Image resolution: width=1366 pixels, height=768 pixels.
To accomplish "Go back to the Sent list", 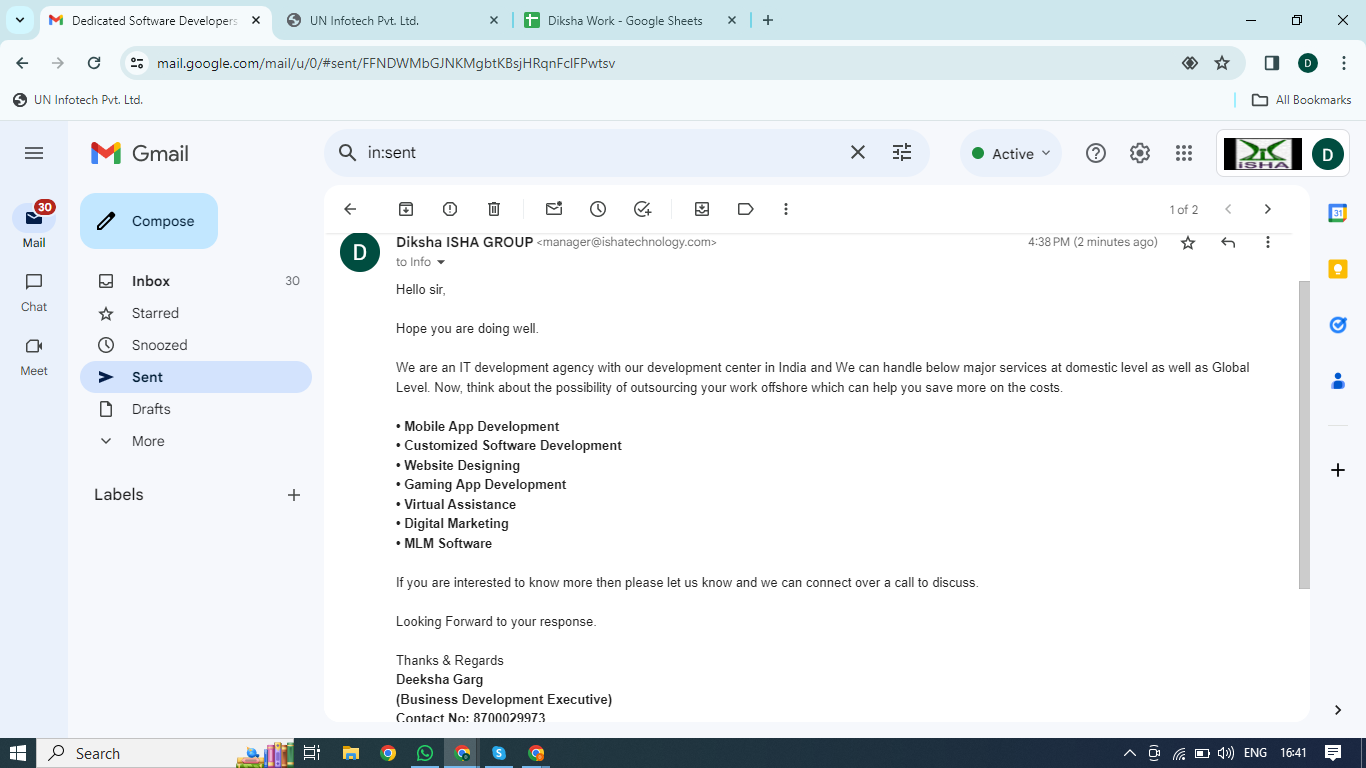I will click(x=350, y=209).
